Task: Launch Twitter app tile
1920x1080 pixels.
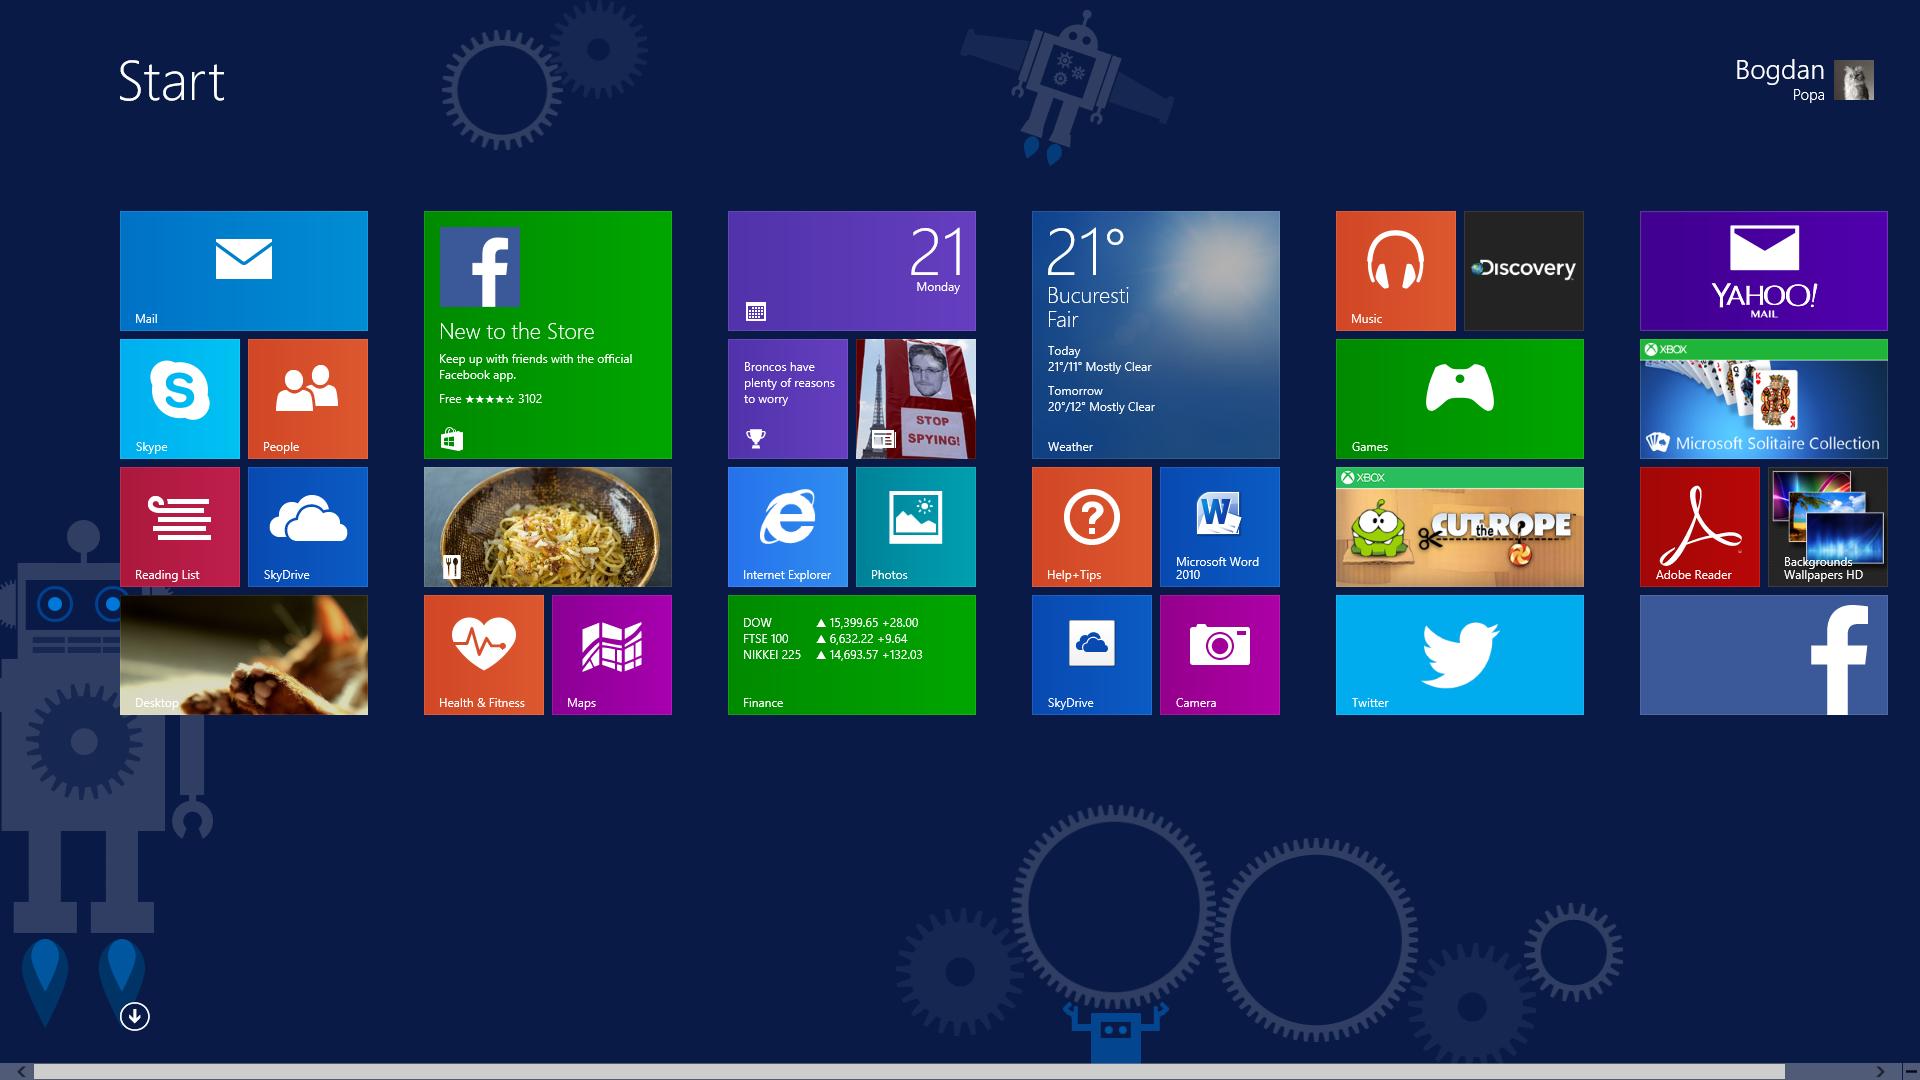Action: (1460, 655)
